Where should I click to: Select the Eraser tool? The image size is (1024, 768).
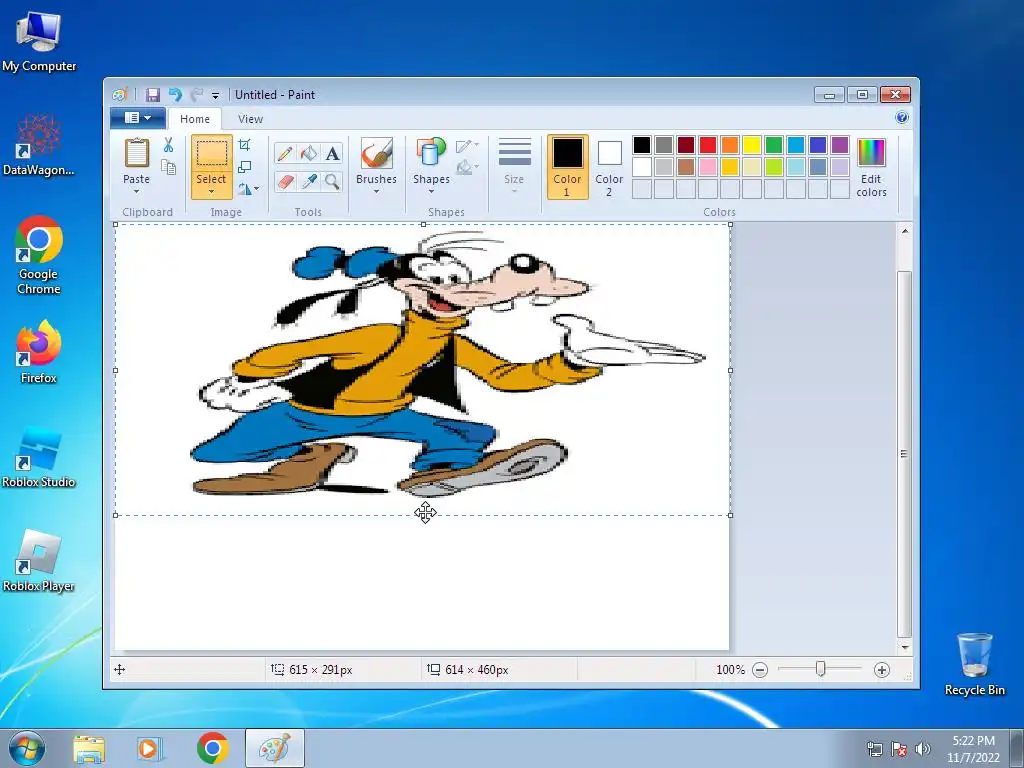285,181
